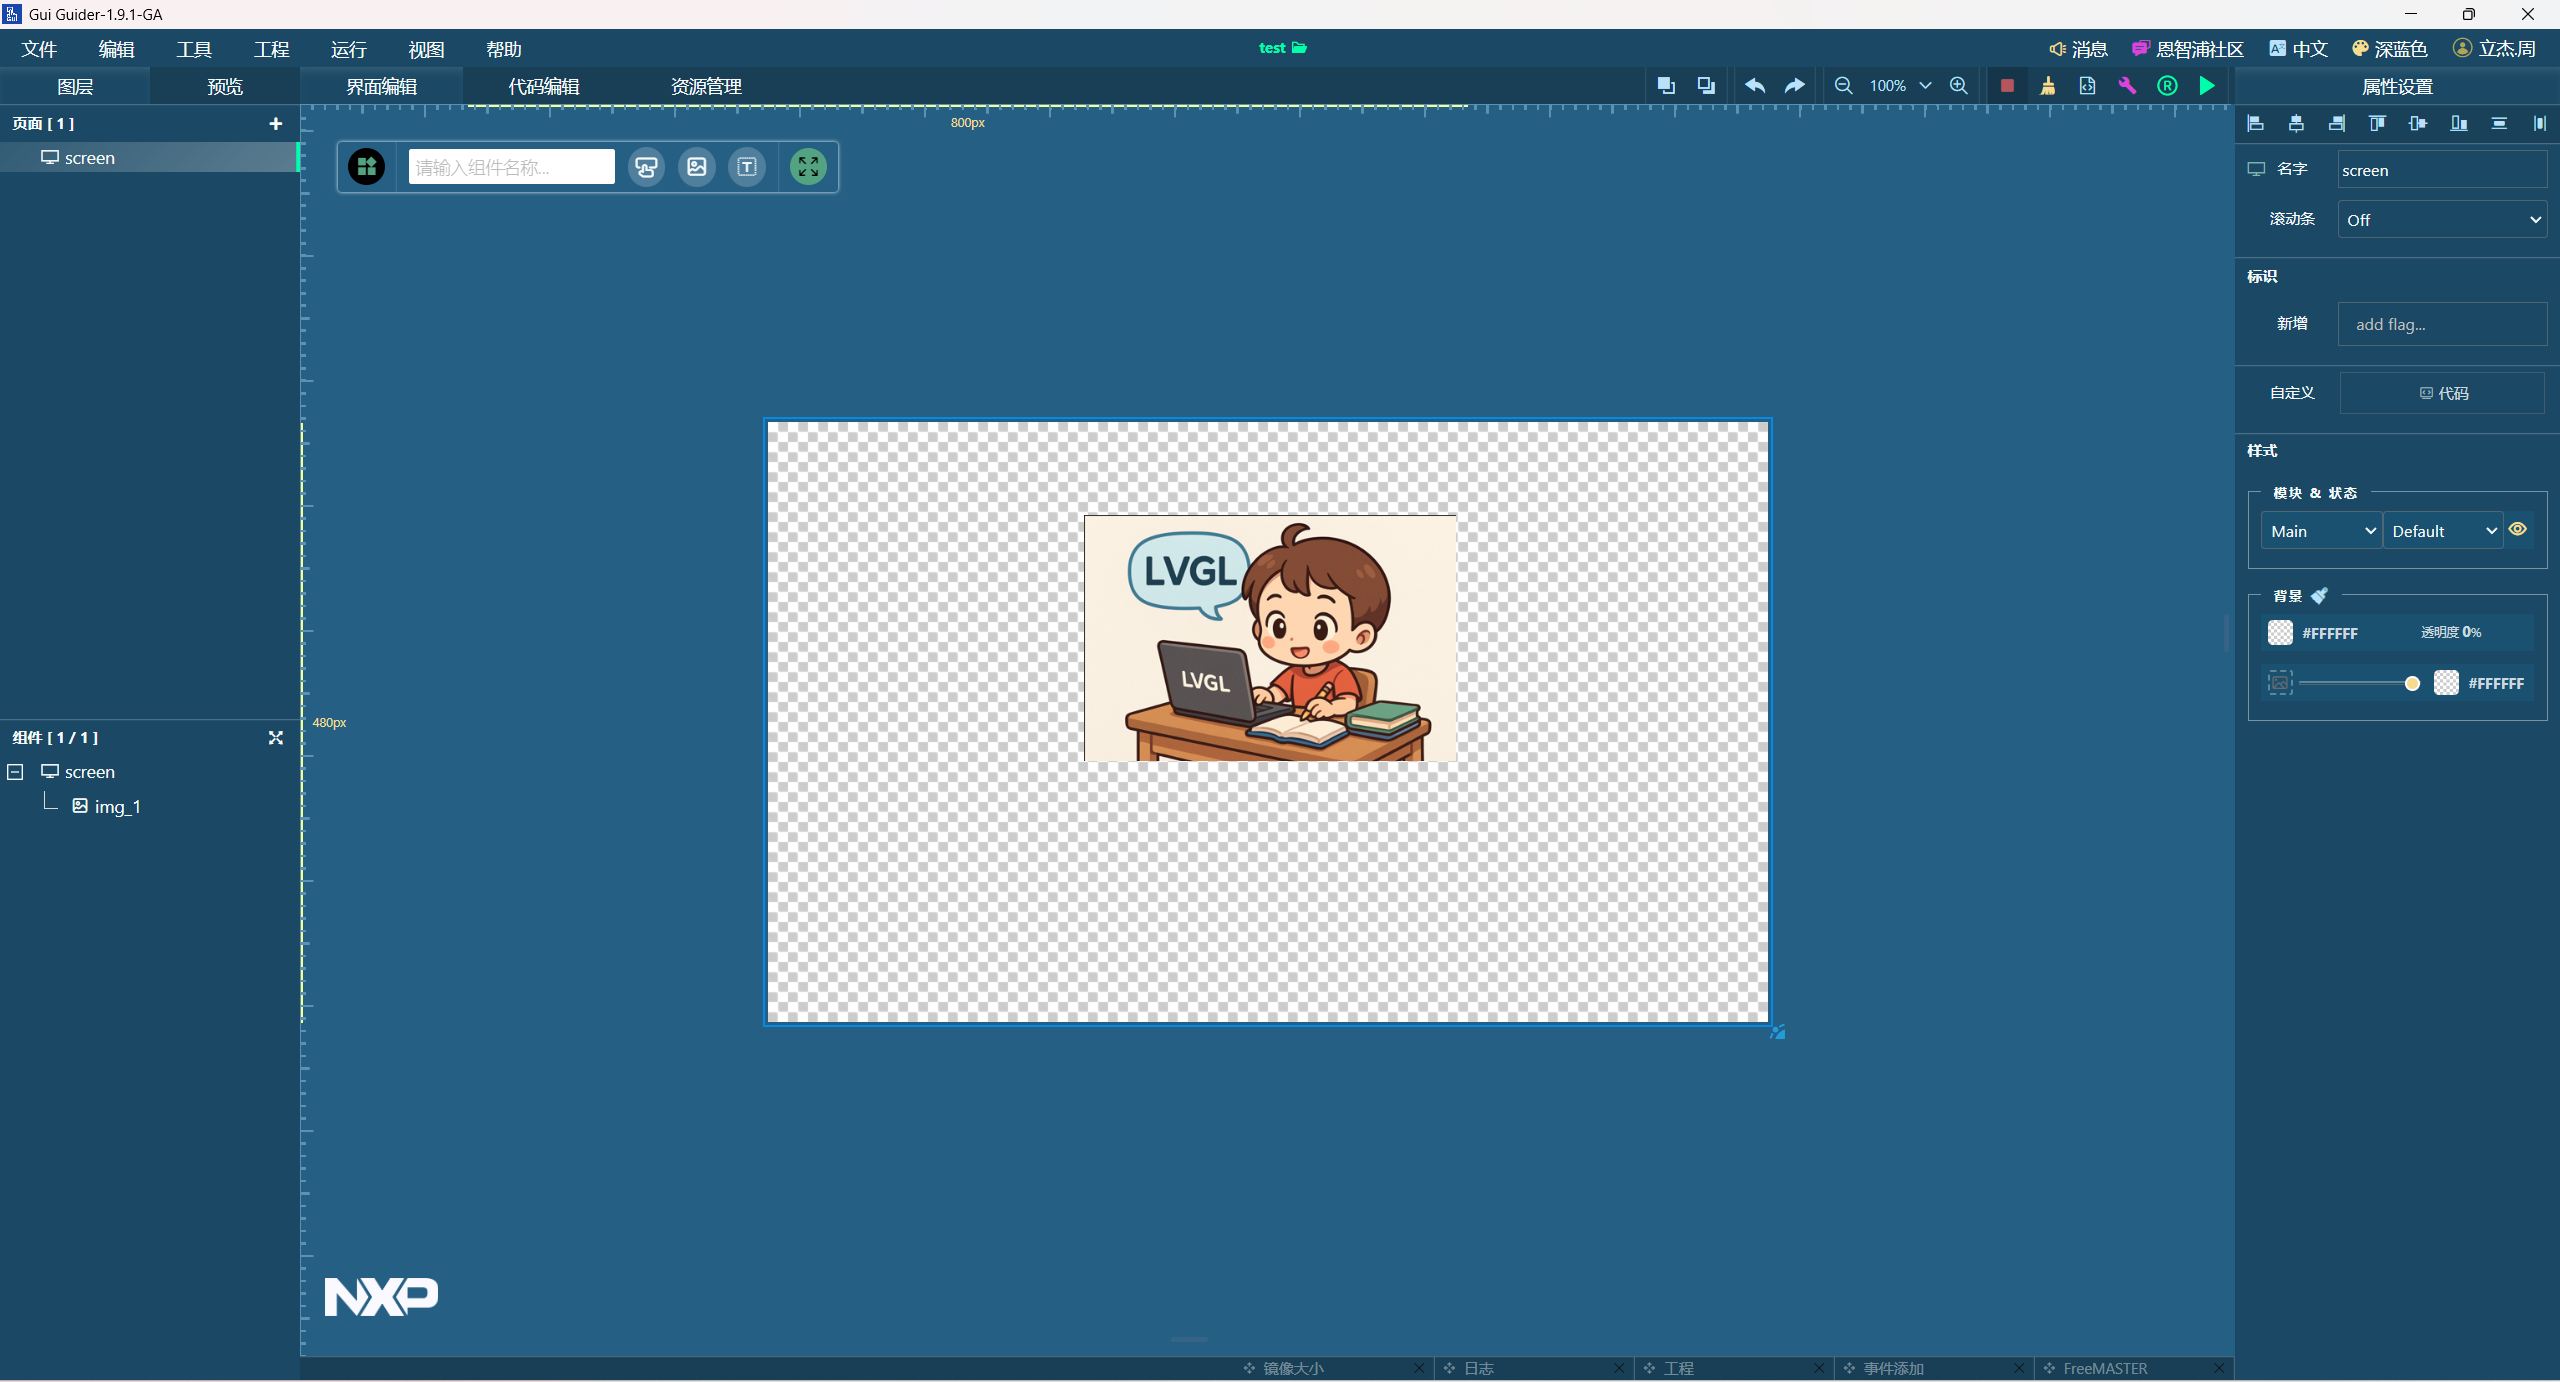Image resolution: width=2560 pixels, height=1382 pixels.
Task: Open the 帮助 menu
Action: click(504, 49)
